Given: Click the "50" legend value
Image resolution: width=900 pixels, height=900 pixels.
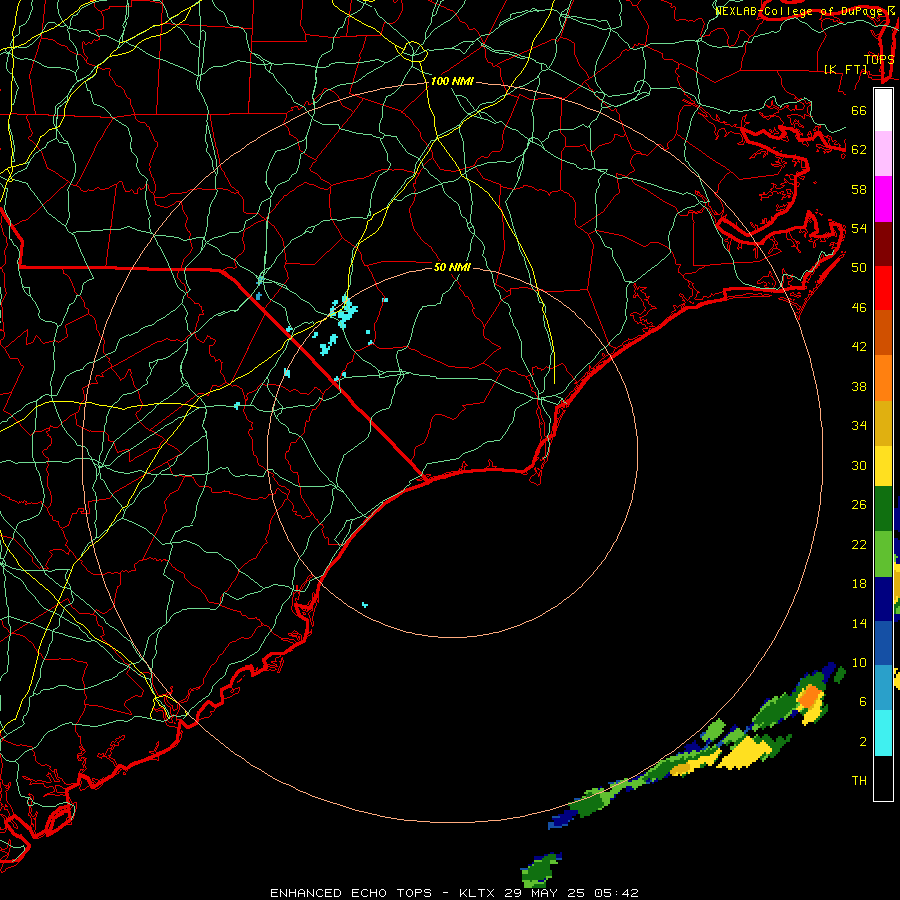Looking at the screenshot, I should click(859, 268).
